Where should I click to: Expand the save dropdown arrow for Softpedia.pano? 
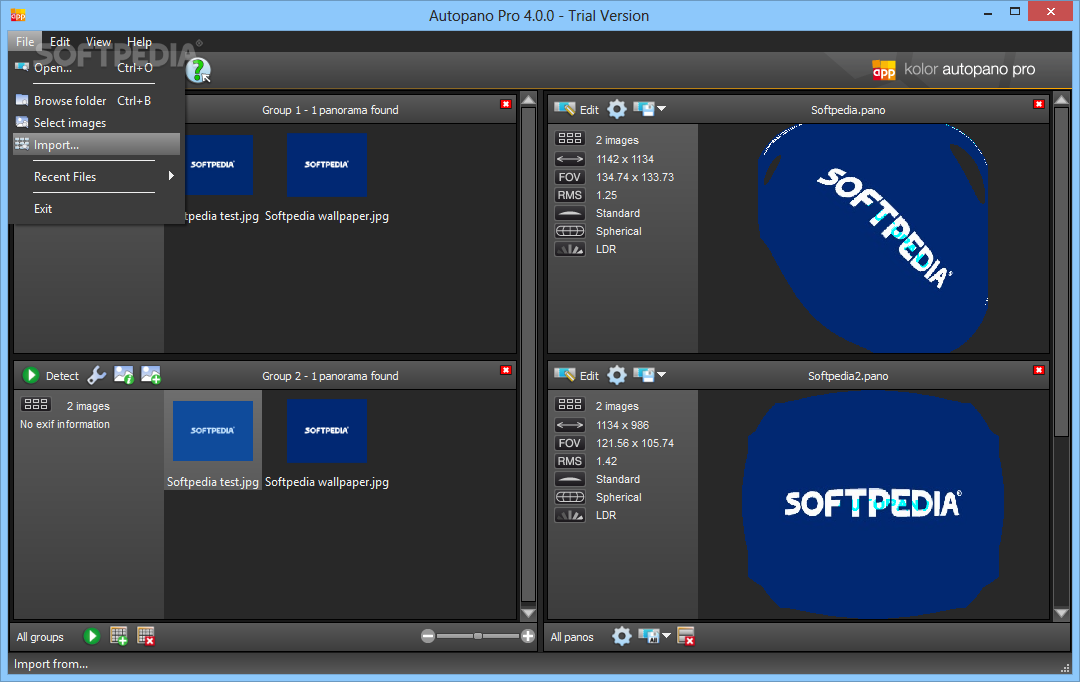[661, 108]
